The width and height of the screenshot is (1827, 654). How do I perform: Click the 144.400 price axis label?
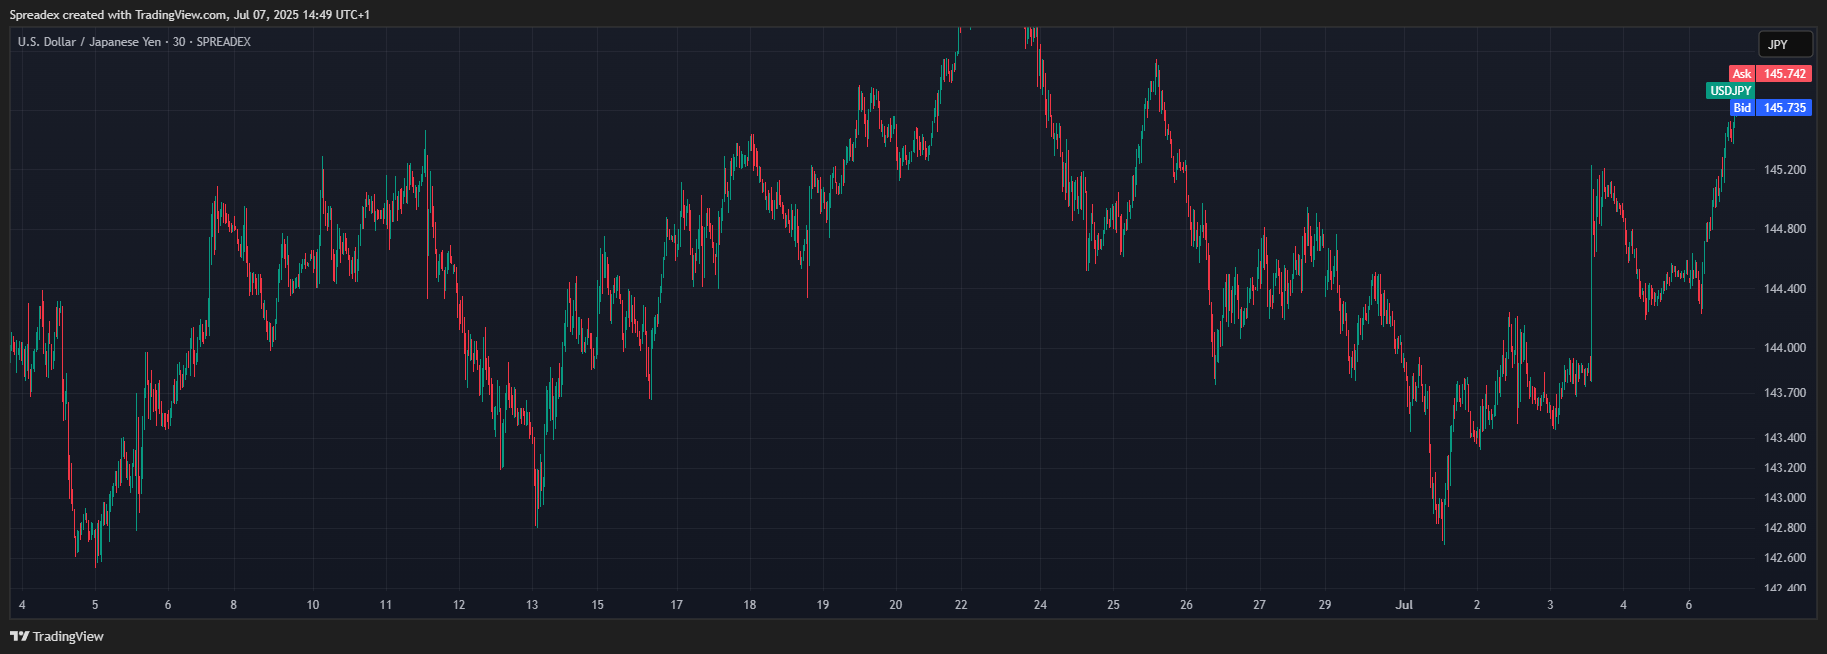click(1785, 289)
